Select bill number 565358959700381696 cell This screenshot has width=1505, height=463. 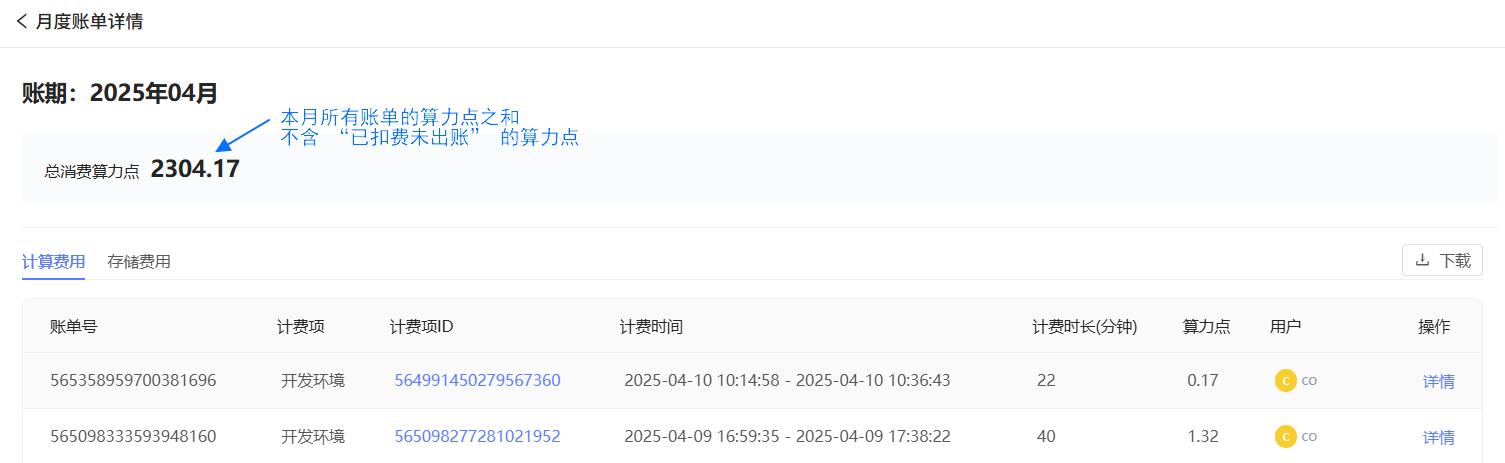133,380
